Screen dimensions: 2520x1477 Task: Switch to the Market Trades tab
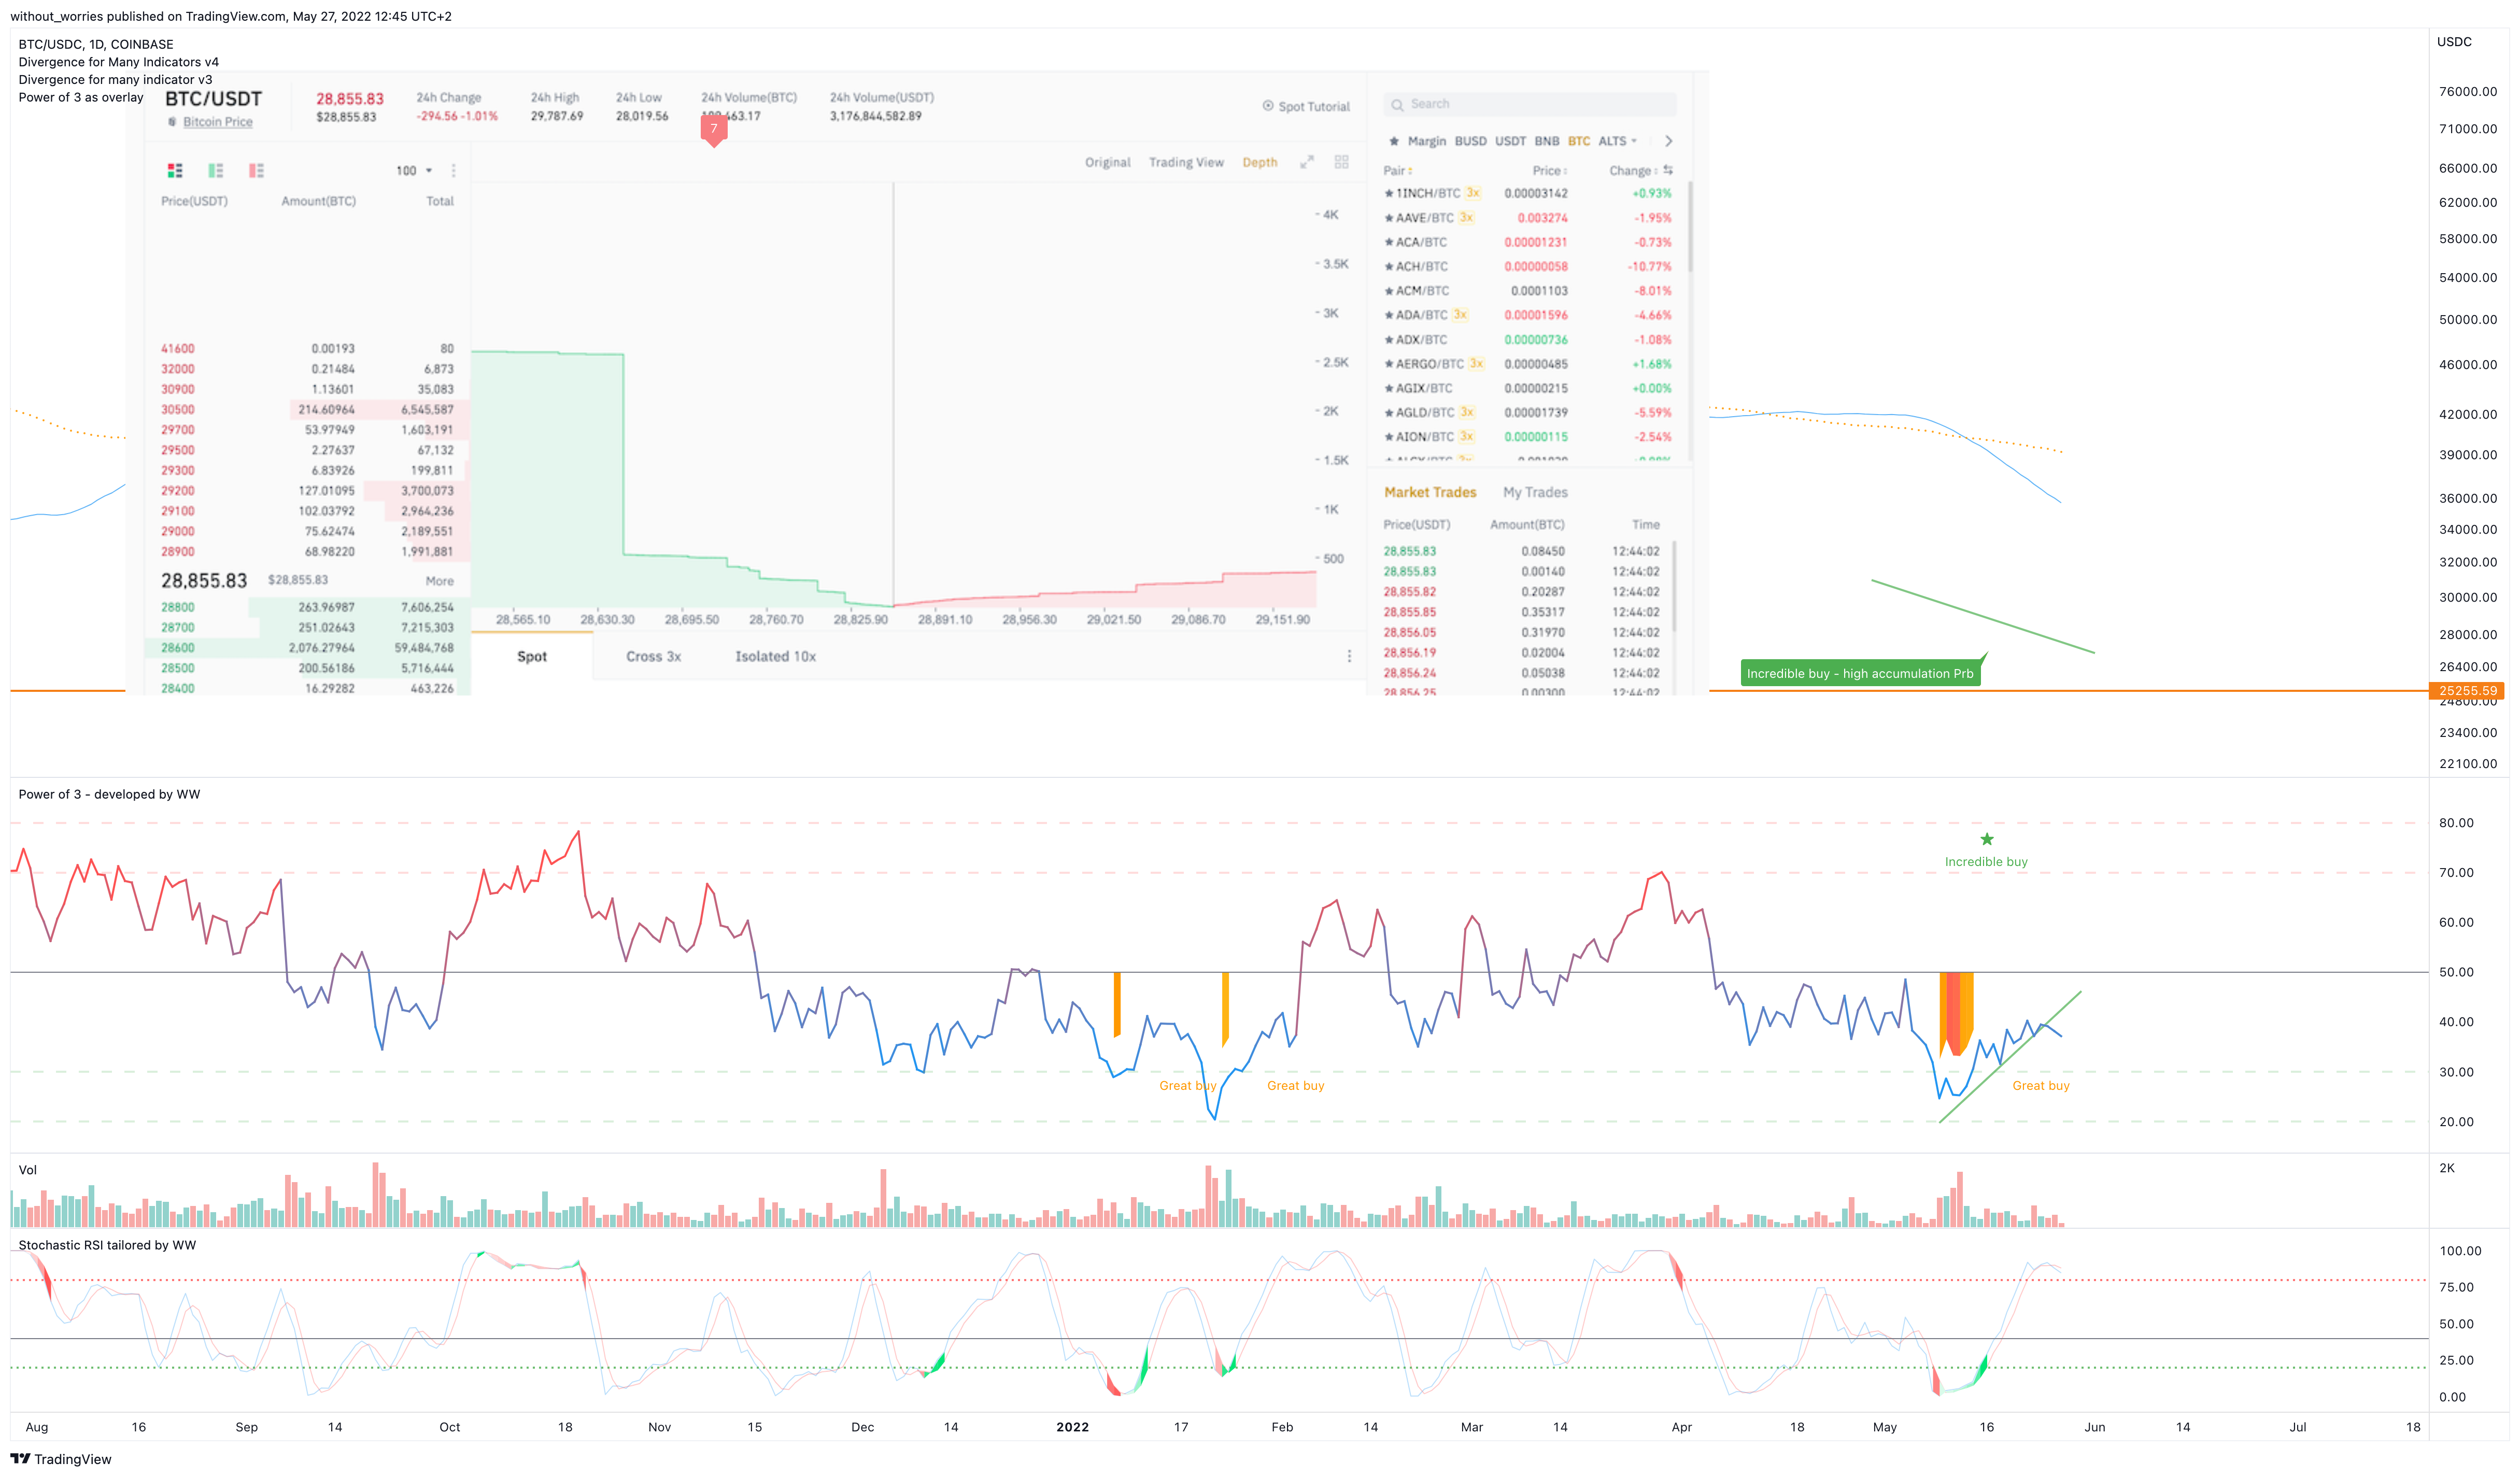tap(1430, 492)
